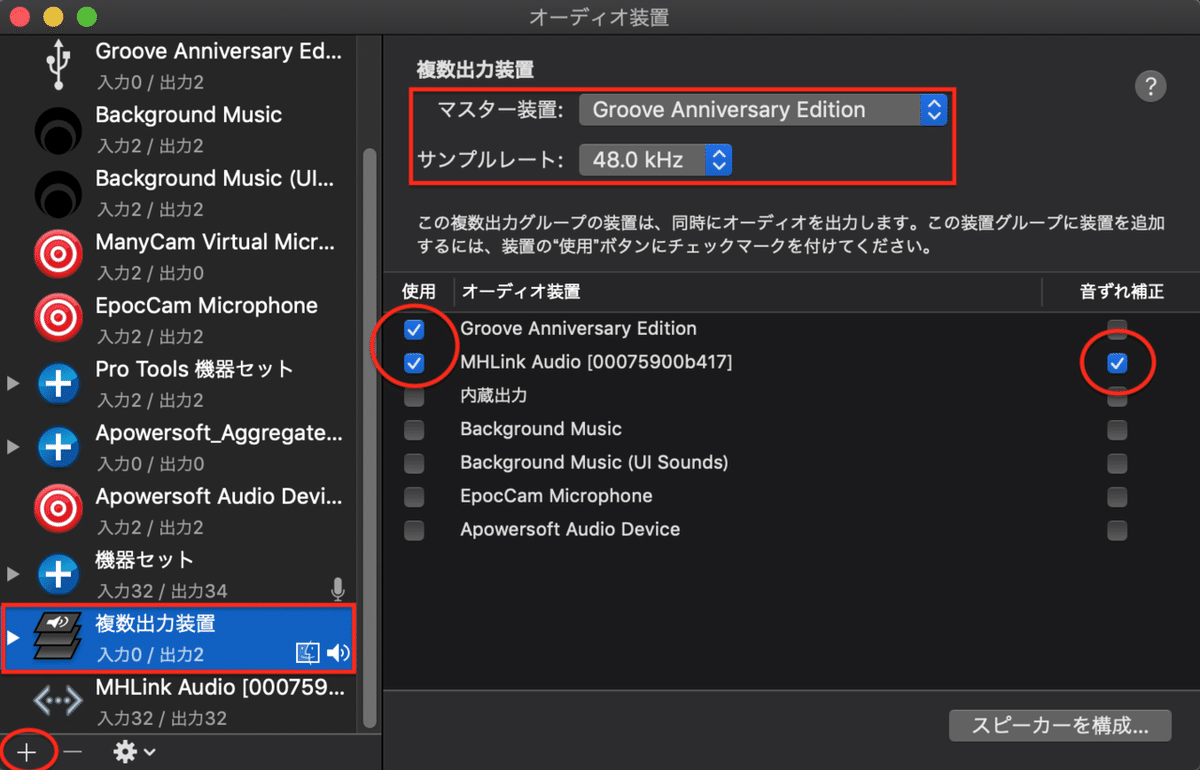Click the 使用 column header
The width and height of the screenshot is (1200, 770).
(419, 291)
